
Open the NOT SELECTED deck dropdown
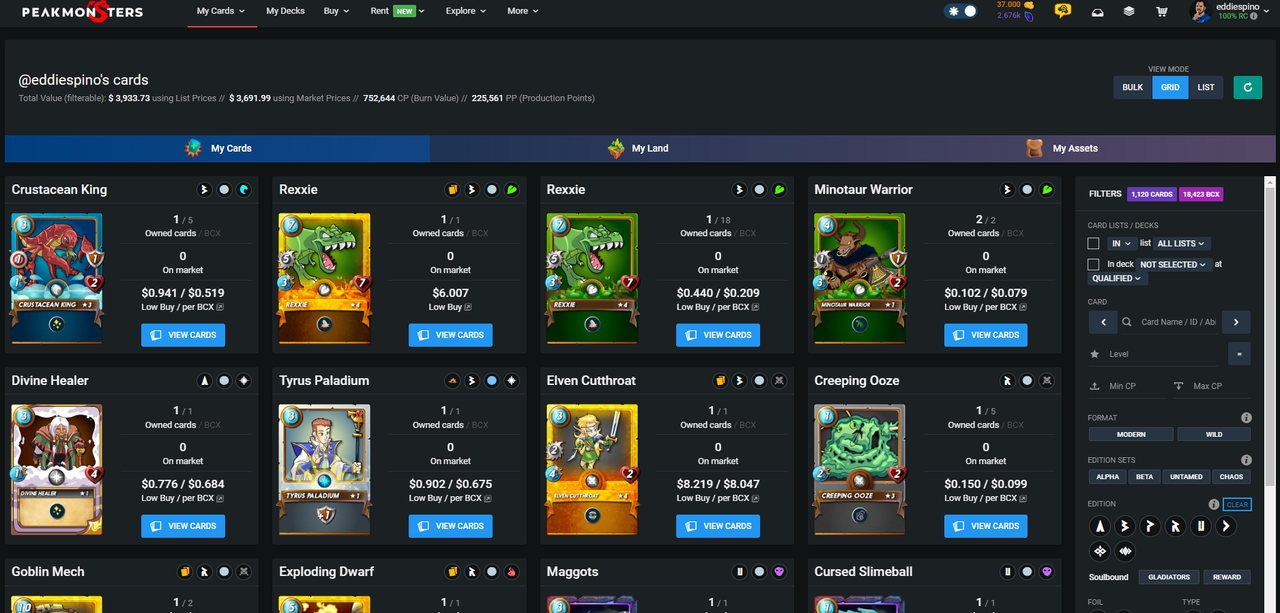(1173, 264)
